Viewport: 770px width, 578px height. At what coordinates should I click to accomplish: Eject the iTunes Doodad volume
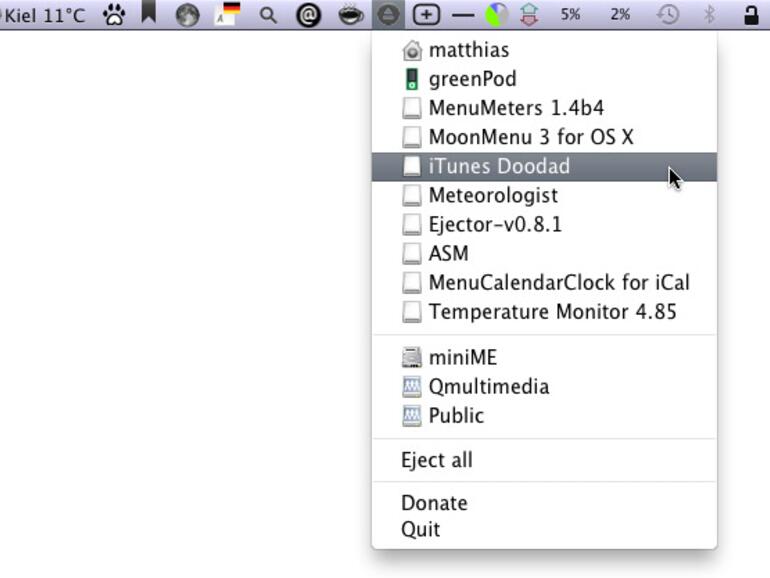point(499,166)
